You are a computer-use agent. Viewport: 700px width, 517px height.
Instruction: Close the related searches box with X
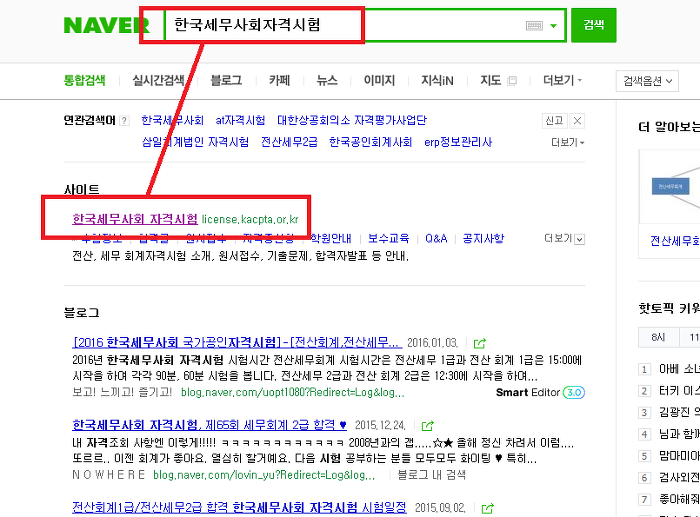click(x=577, y=121)
